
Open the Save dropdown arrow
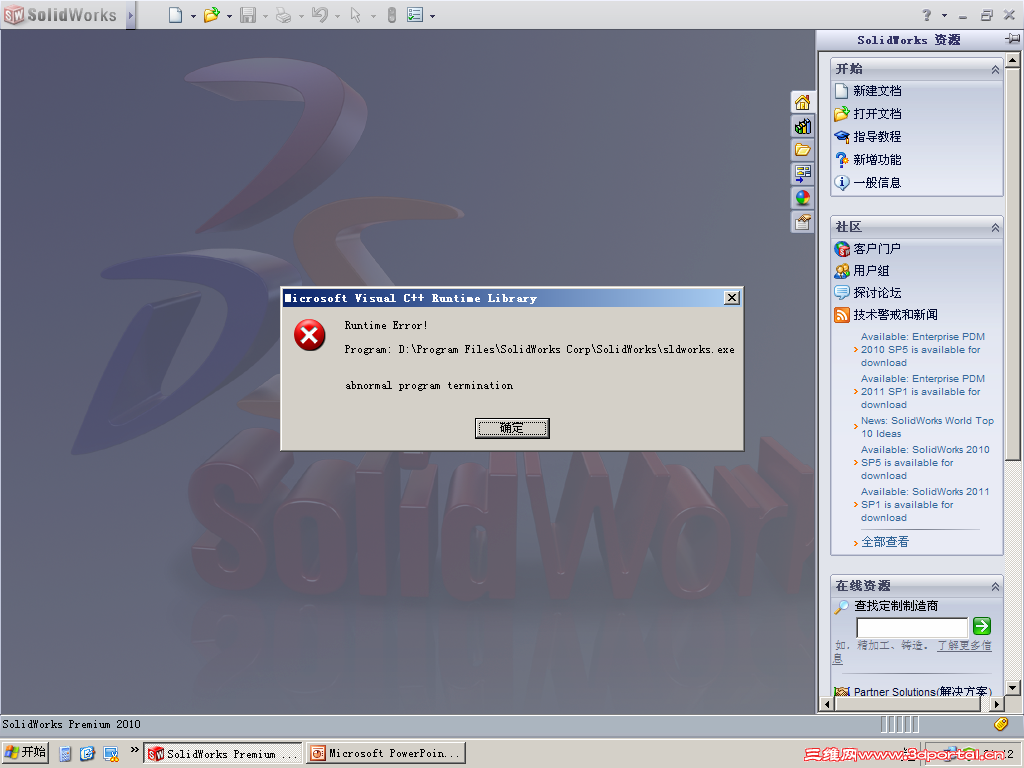point(265,16)
